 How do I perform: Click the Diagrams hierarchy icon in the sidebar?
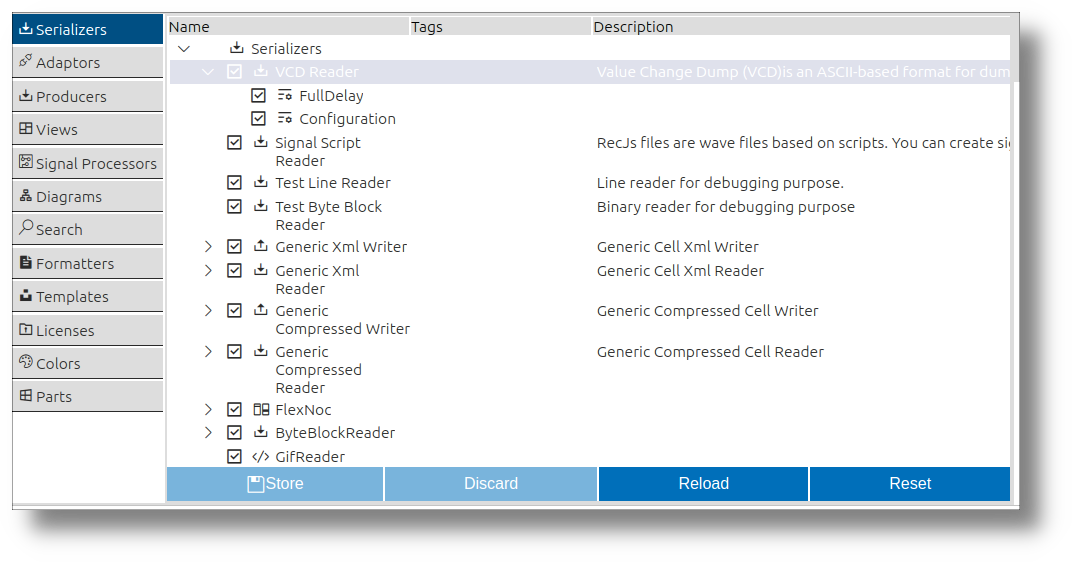pos(26,196)
